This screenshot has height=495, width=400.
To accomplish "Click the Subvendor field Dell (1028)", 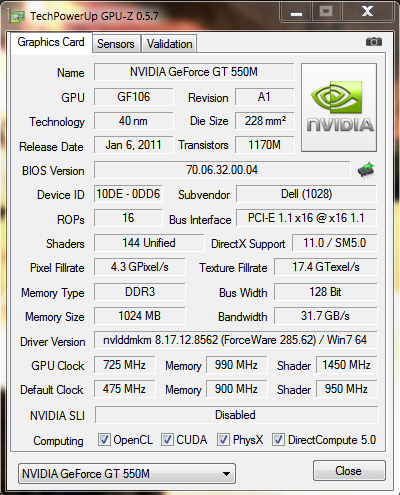I will click(306, 194).
